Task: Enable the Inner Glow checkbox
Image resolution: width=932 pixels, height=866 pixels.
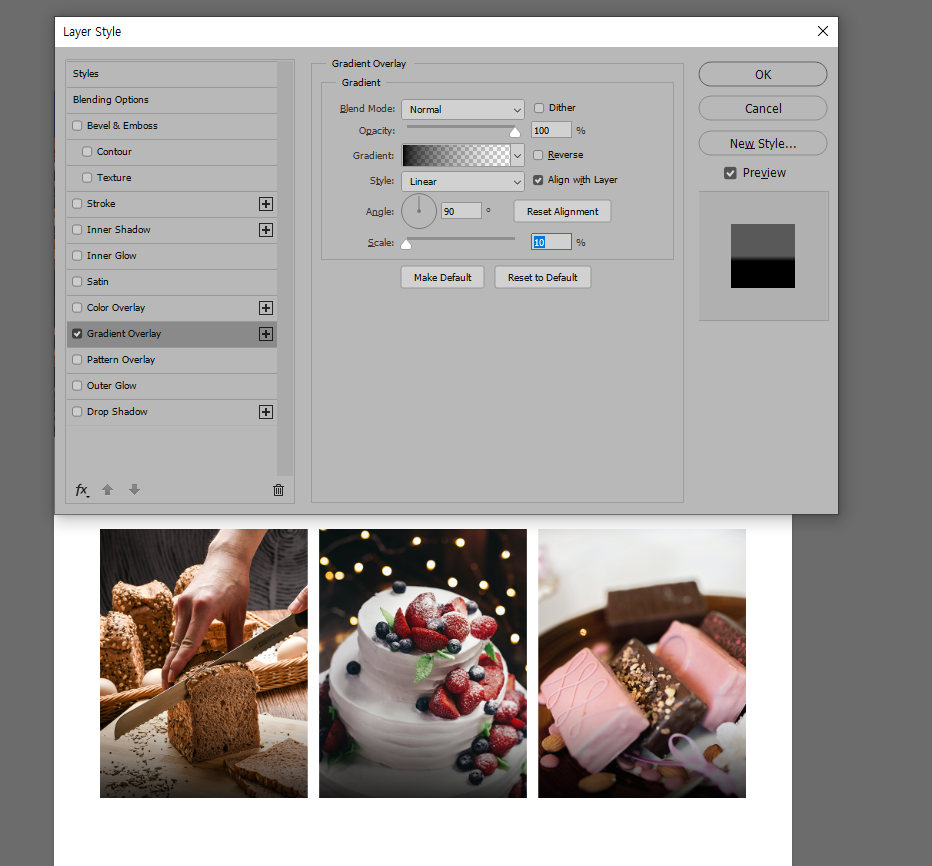Action: (x=77, y=256)
